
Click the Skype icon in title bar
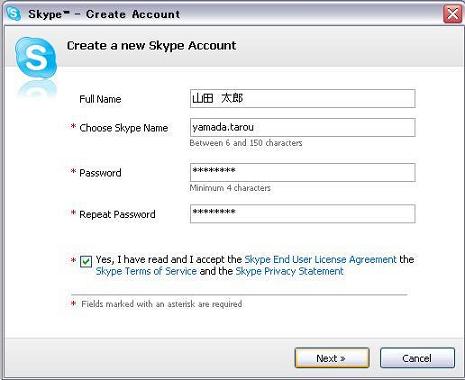coord(14,14)
